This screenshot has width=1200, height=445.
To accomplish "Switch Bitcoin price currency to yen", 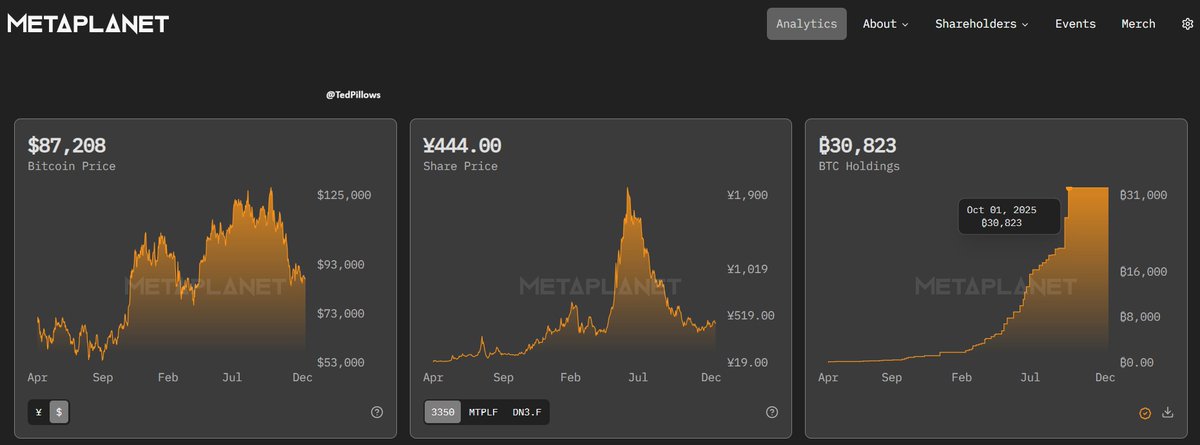I will point(38,412).
